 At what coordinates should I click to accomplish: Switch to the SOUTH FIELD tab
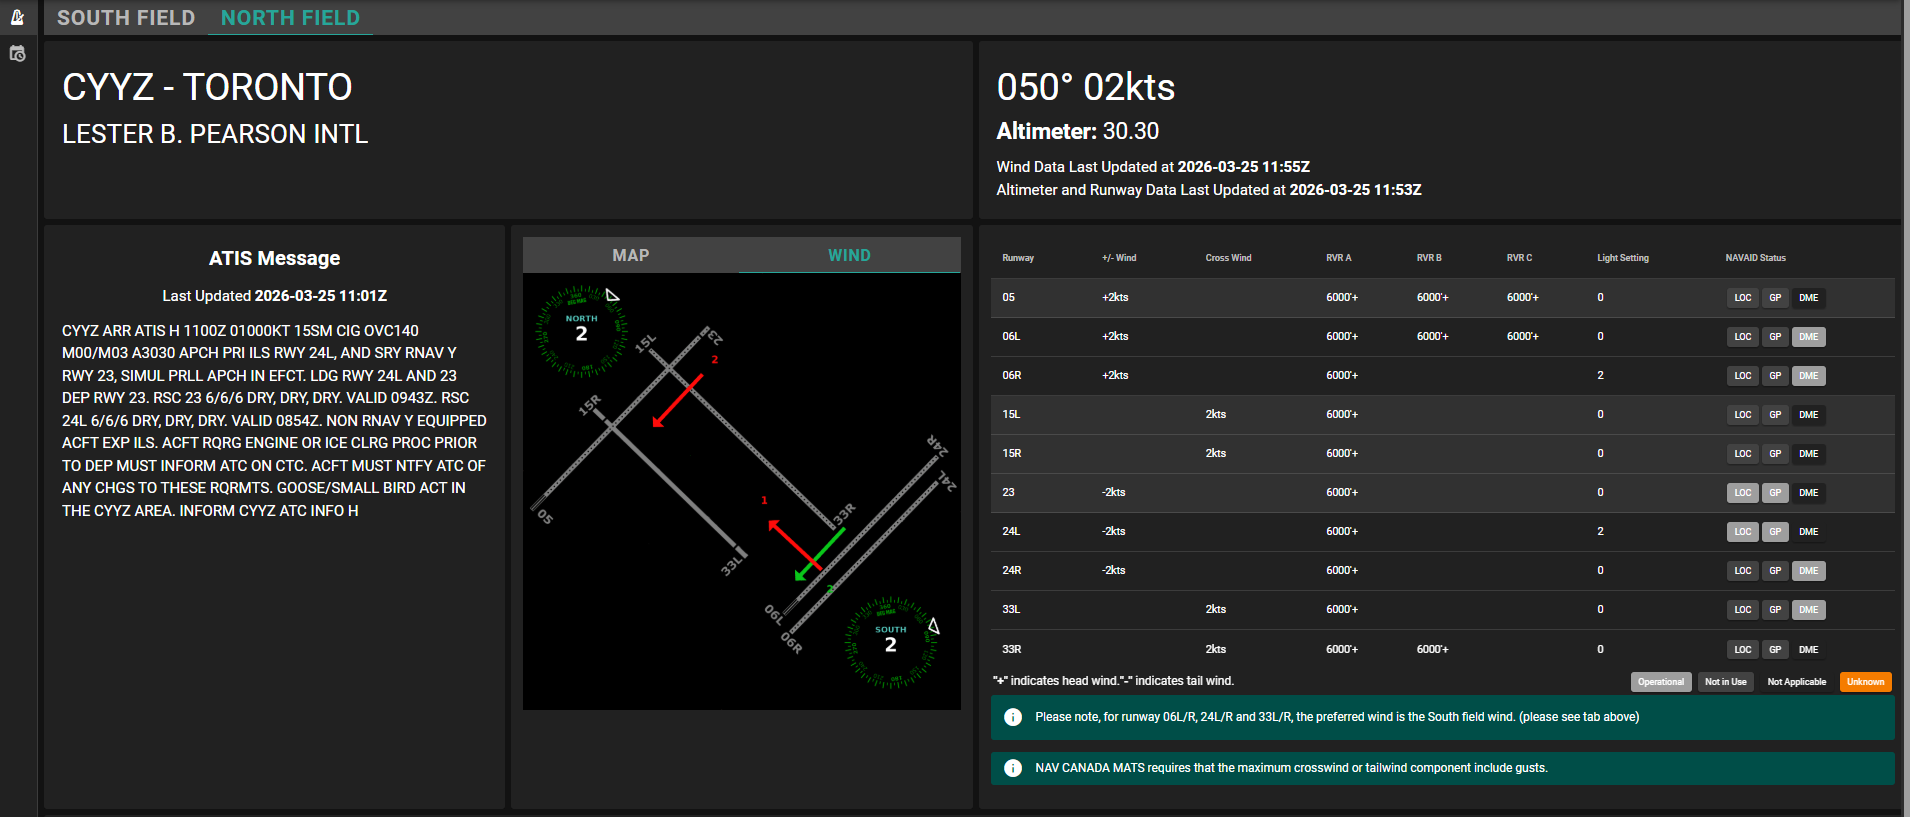[126, 18]
